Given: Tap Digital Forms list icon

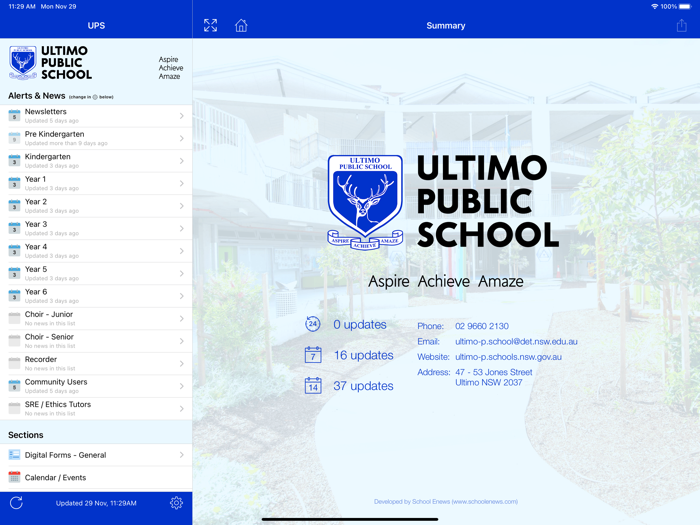Looking at the screenshot, I should click(14, 455).
